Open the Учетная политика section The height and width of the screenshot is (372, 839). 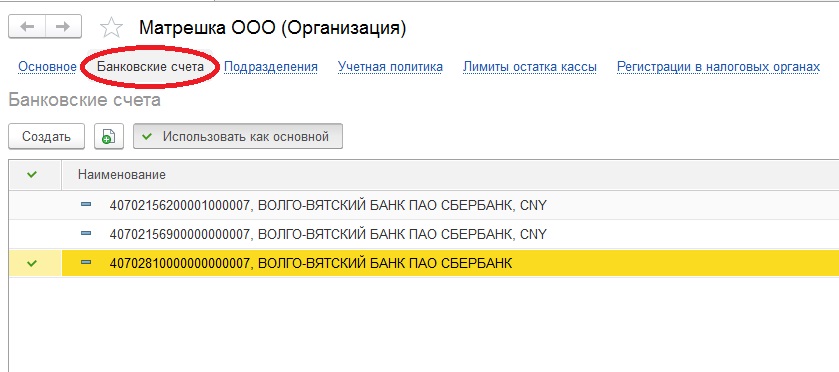pyautogui.click(x=390, y=67)
